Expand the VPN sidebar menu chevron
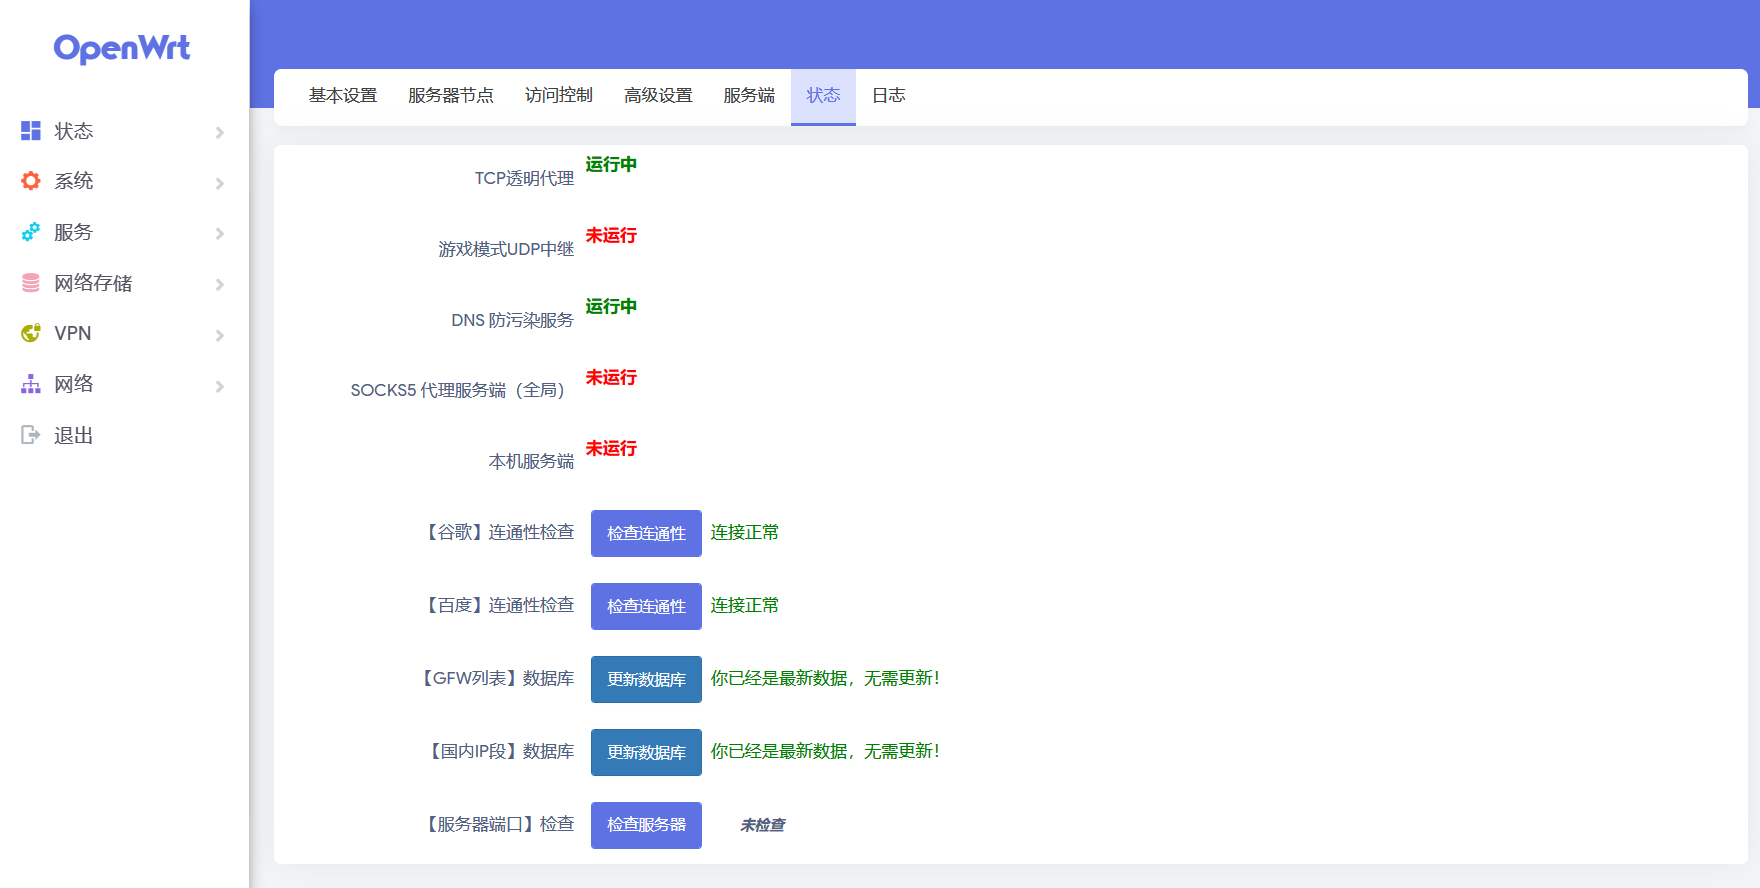The width and height of the screenshot is (1760, 888). pos(220,335)
